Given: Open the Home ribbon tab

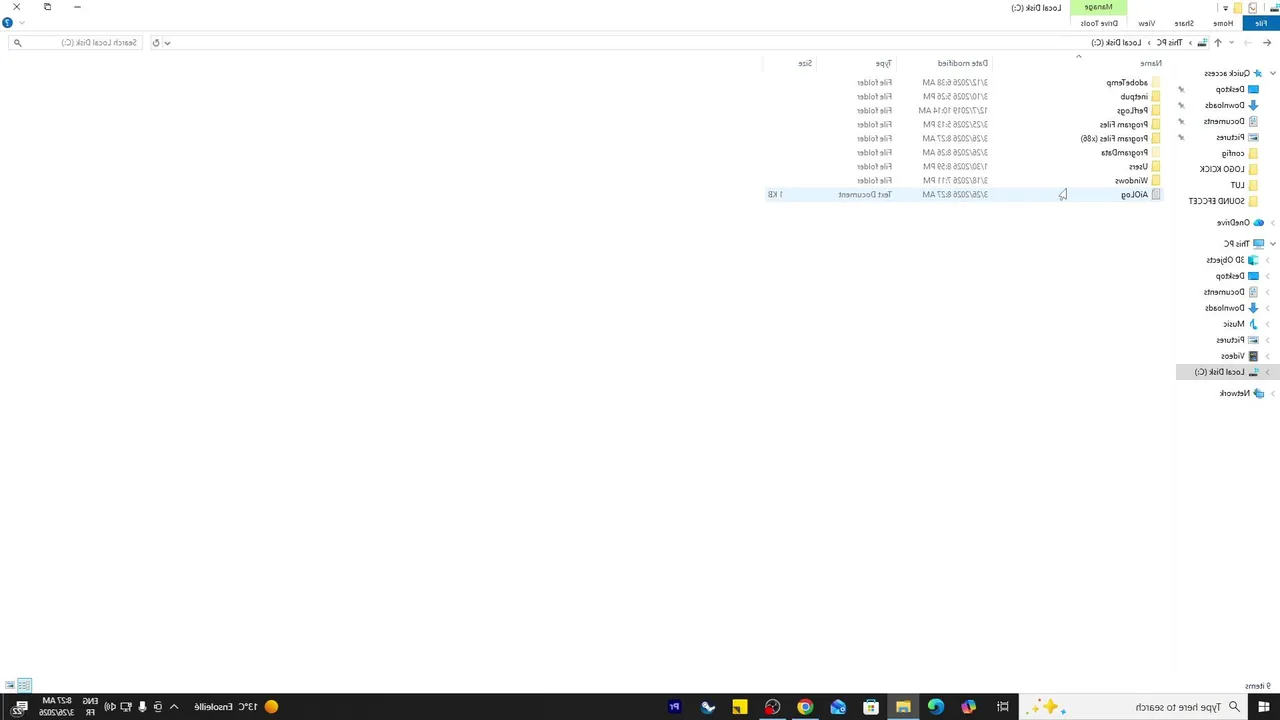Looking at the screenshot, I should 1223,23.
